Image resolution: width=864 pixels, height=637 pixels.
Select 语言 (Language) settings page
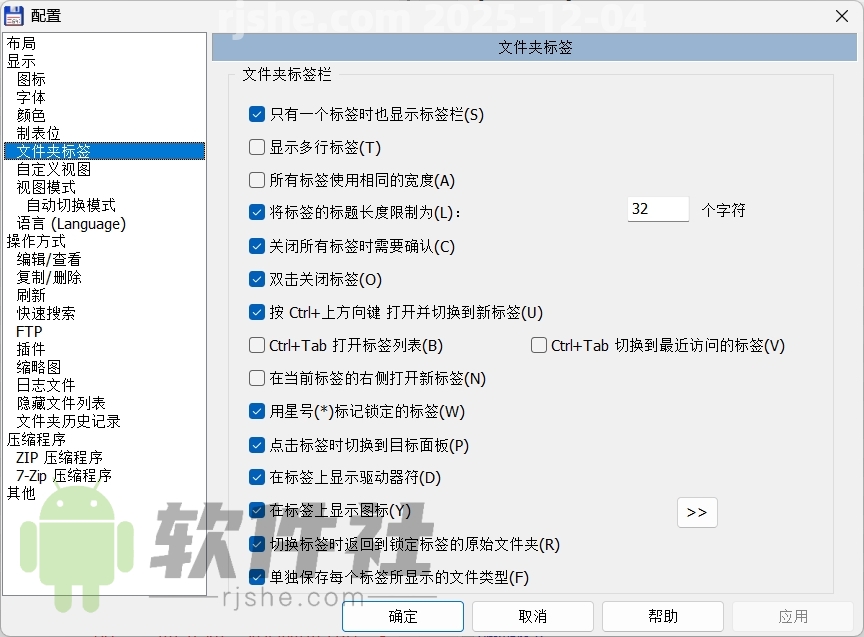pyautogui.click(x=73, y=223)
